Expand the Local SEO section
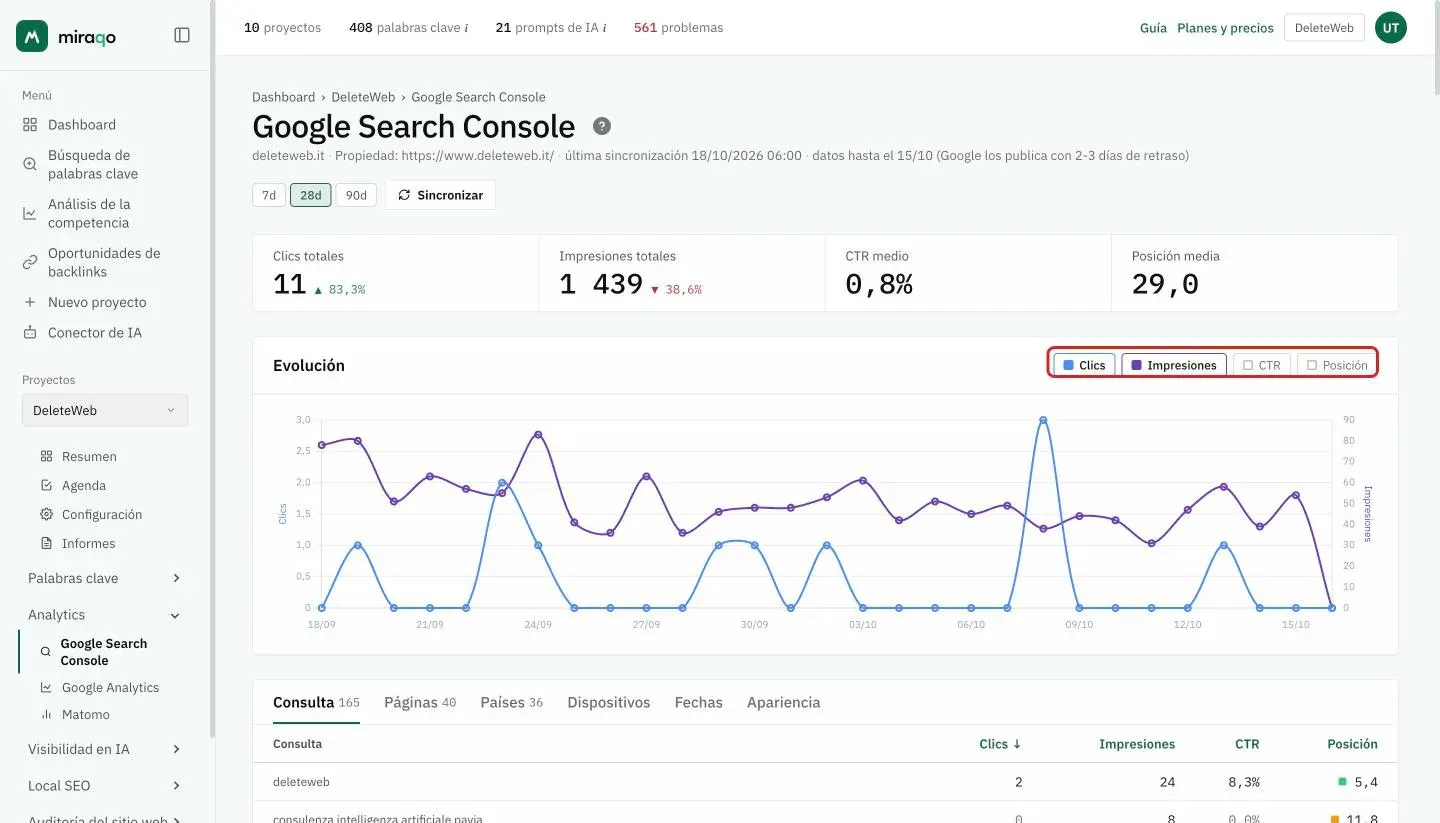Image resolution: width=1440 pixels, height=823 pixels. point(105,786)
